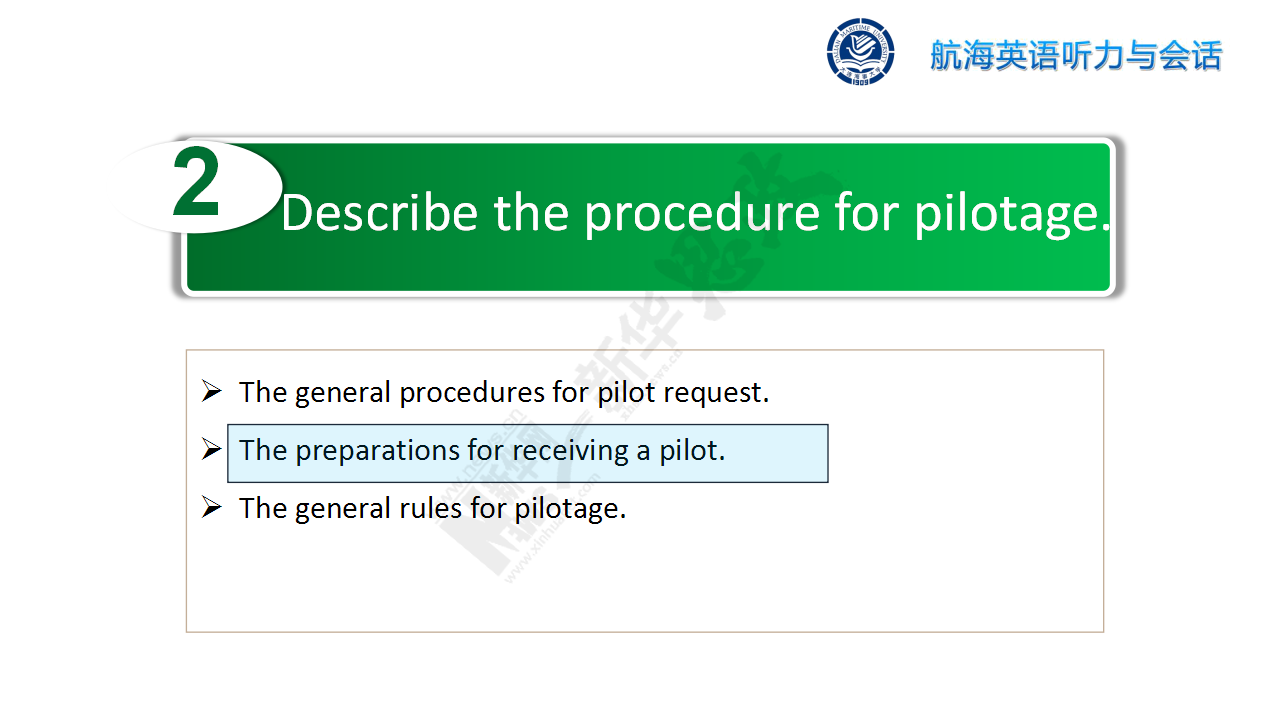Click the arrow bullet before general rules line
This screenshot has height=720, width=1280.
(x=211, y=507)
